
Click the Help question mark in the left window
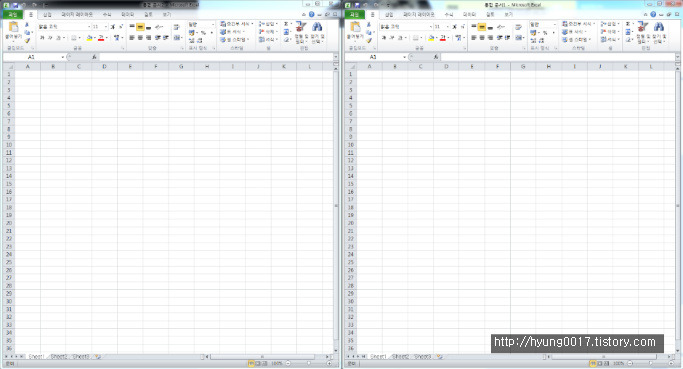311,14
